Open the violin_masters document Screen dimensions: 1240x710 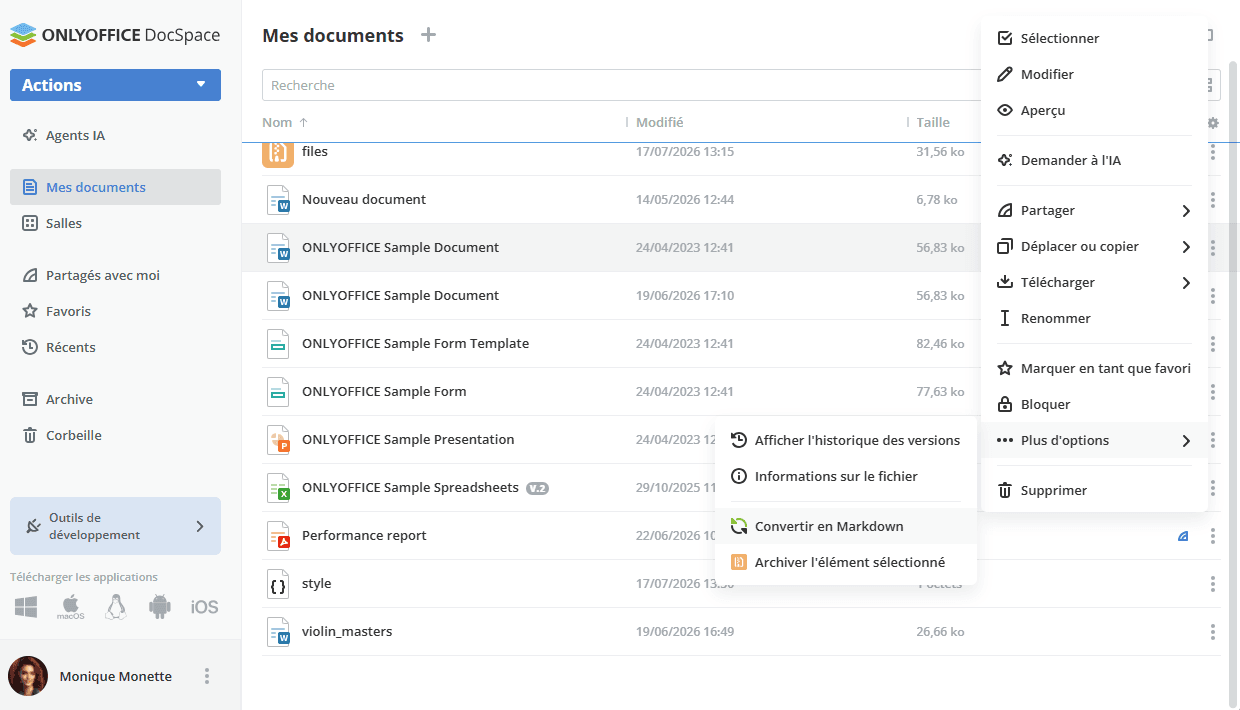click(x=347, y=631)
